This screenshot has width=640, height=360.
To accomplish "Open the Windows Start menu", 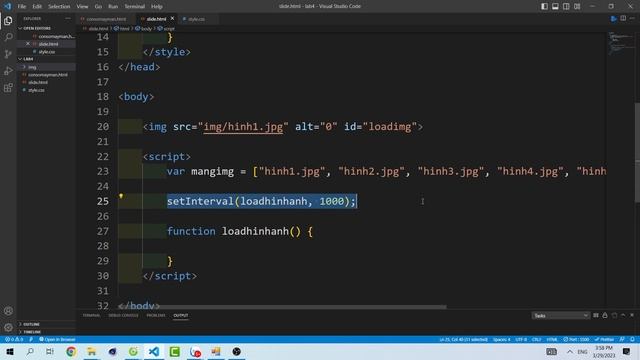I will (10, 351).
